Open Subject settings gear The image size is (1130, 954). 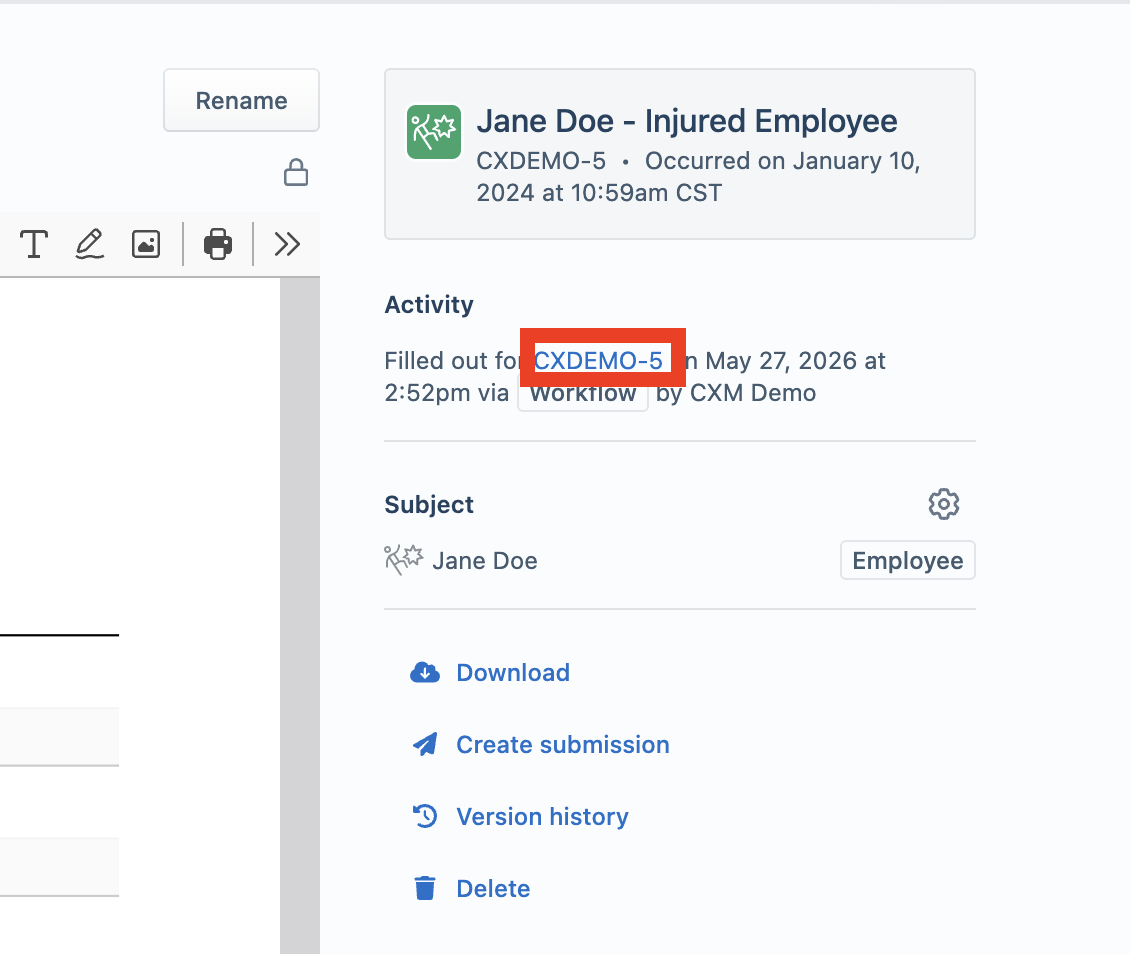pos(943,504)
